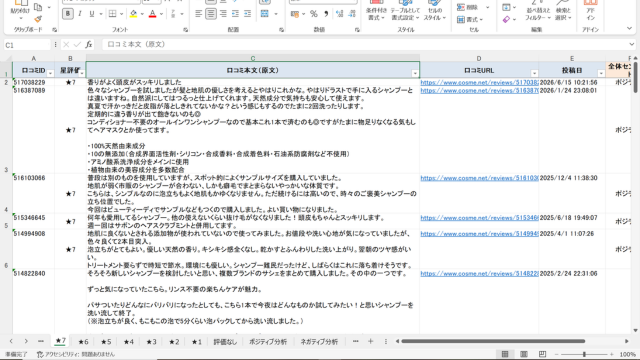Open the 条件付き書式 conditional formatting menu
Image resolution: width=640 pixels, height=360 pixels.
click(x=376, y=11)
